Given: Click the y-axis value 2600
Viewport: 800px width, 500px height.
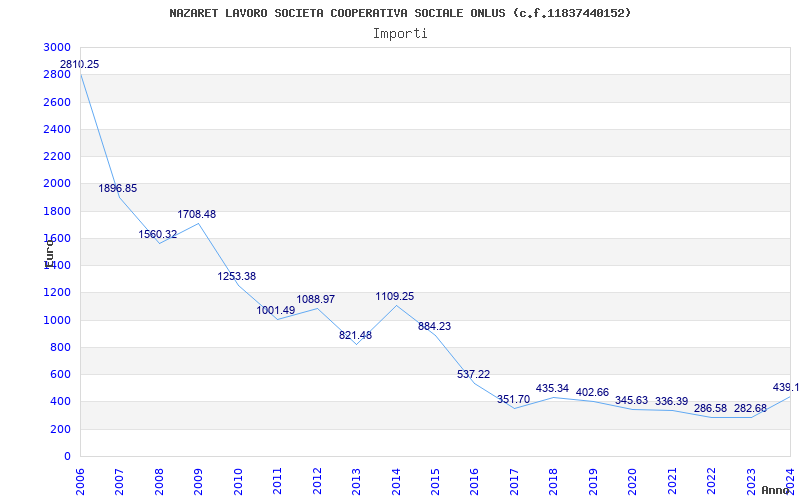Looking at the screenshot, I should point(57,102).
